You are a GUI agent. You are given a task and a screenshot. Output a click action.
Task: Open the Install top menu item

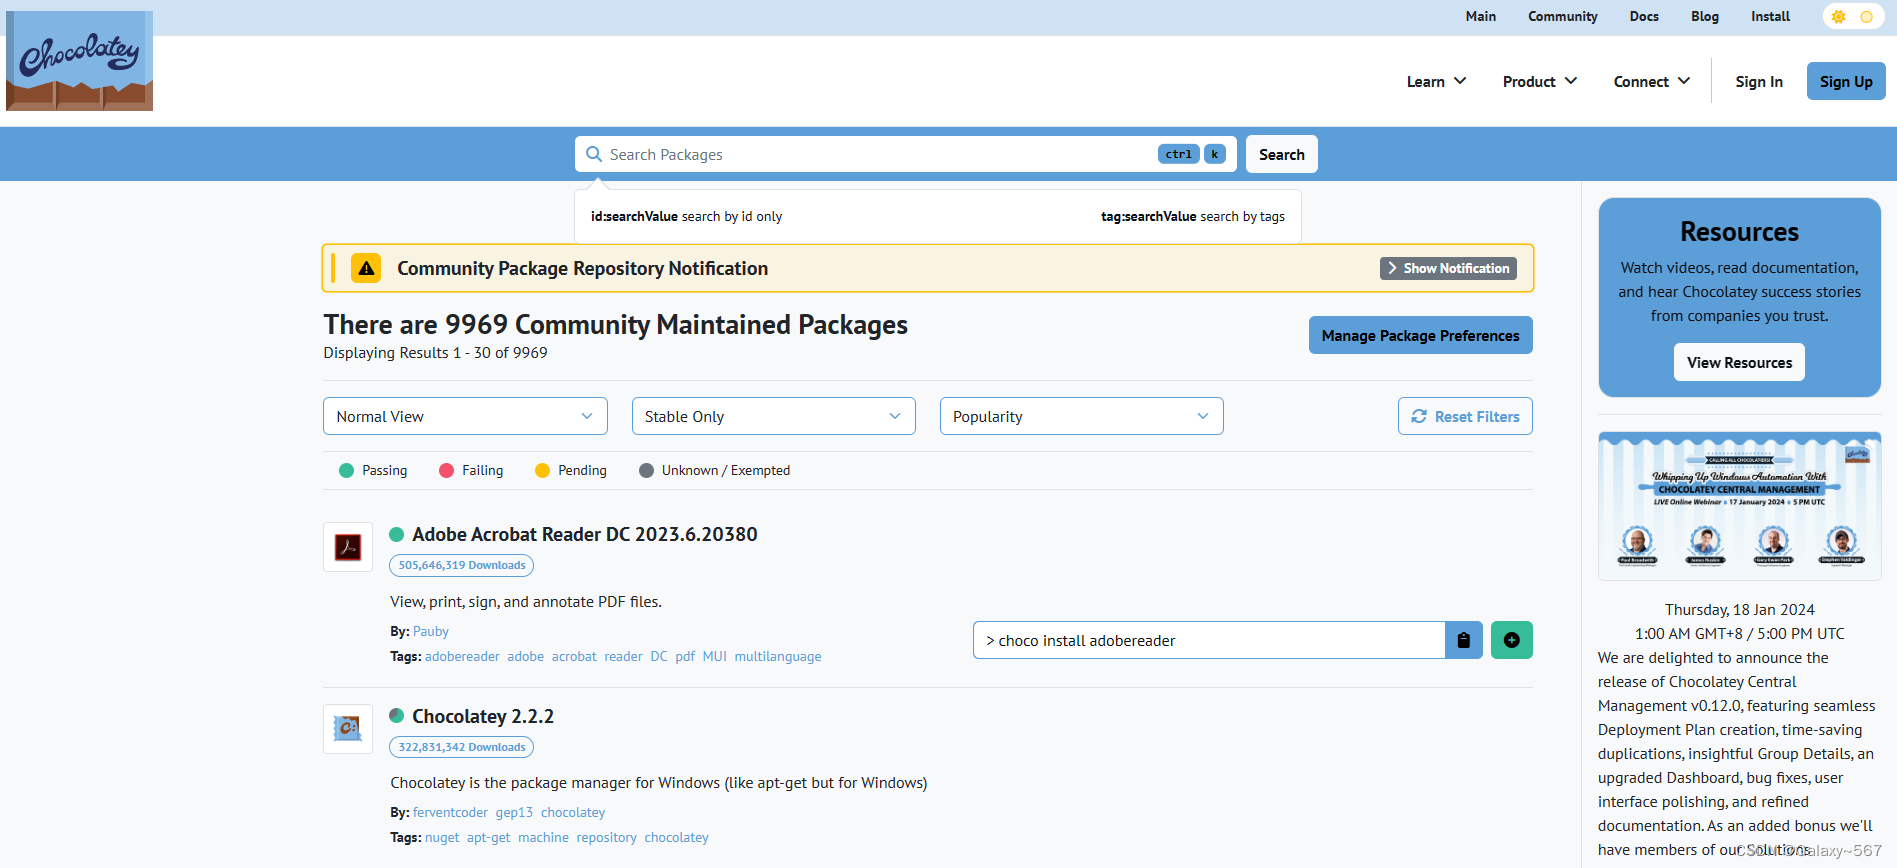pos(1771,16)
